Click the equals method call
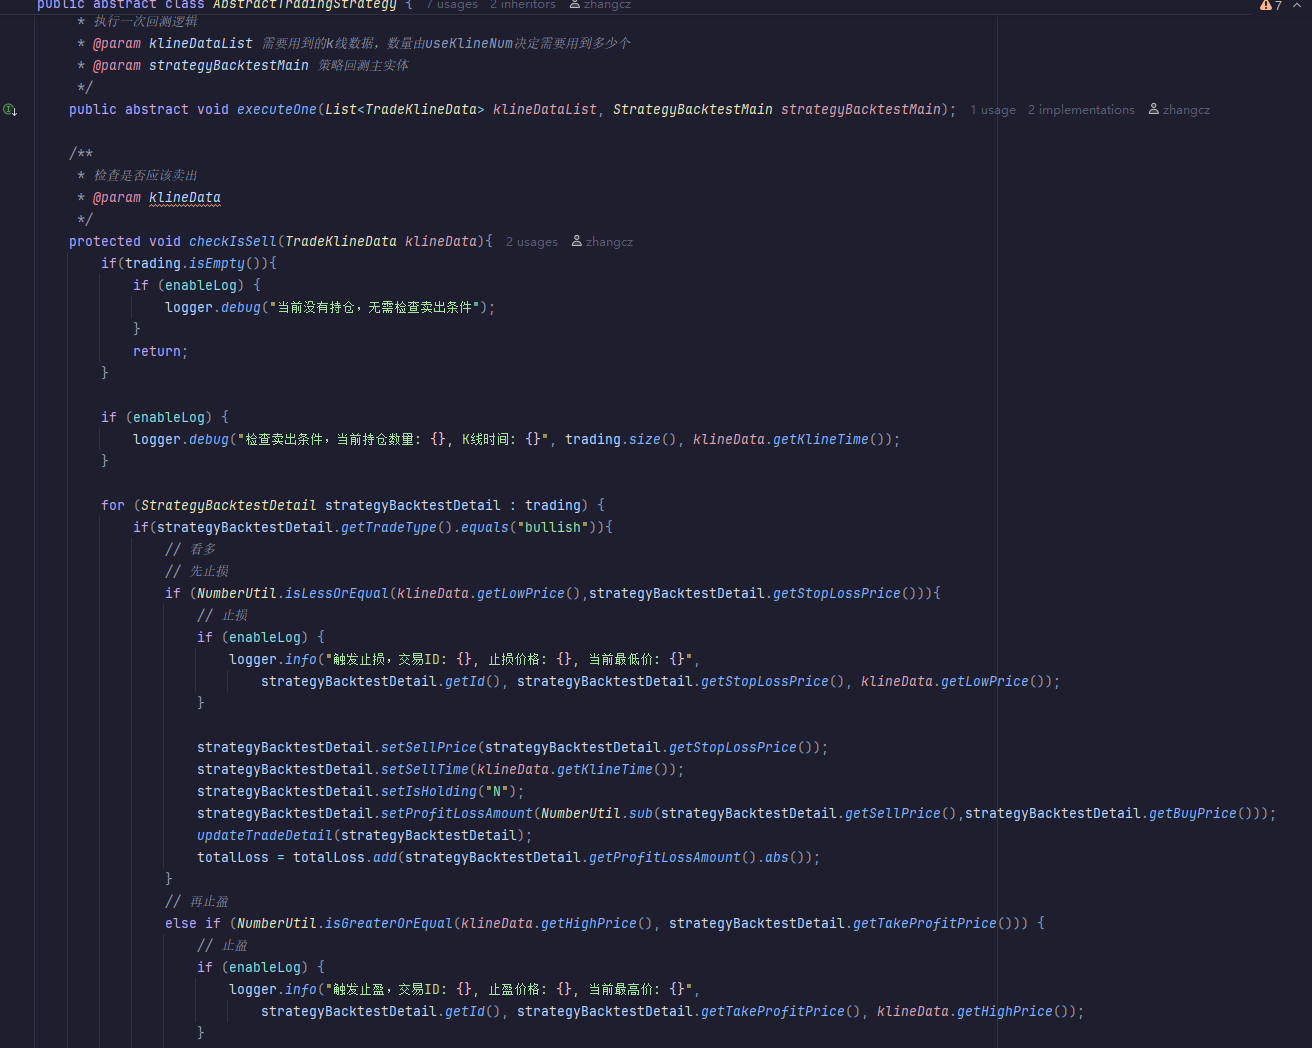The width and height of the screenshot is (1312, 1048). (485, 528)
